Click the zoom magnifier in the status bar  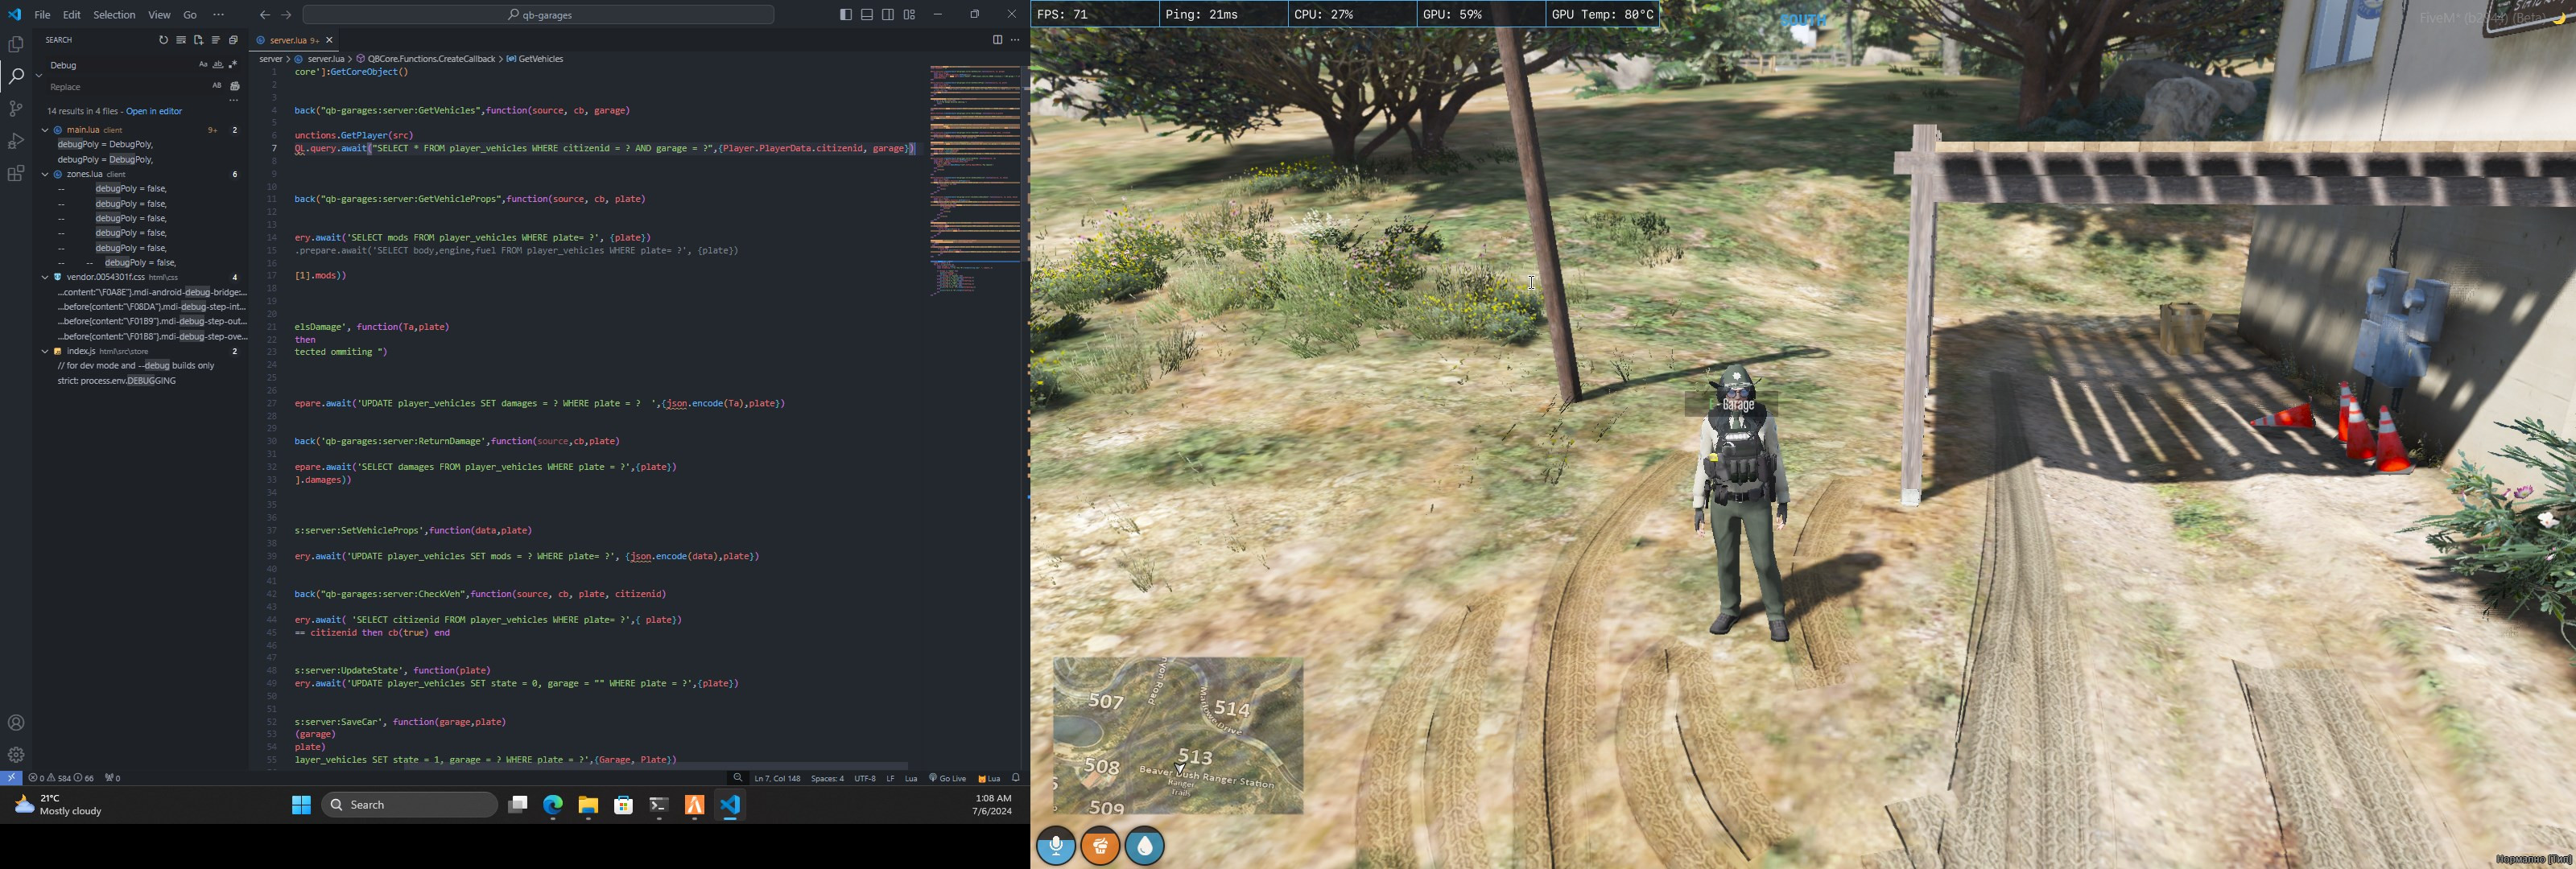(x=738, y=778)
